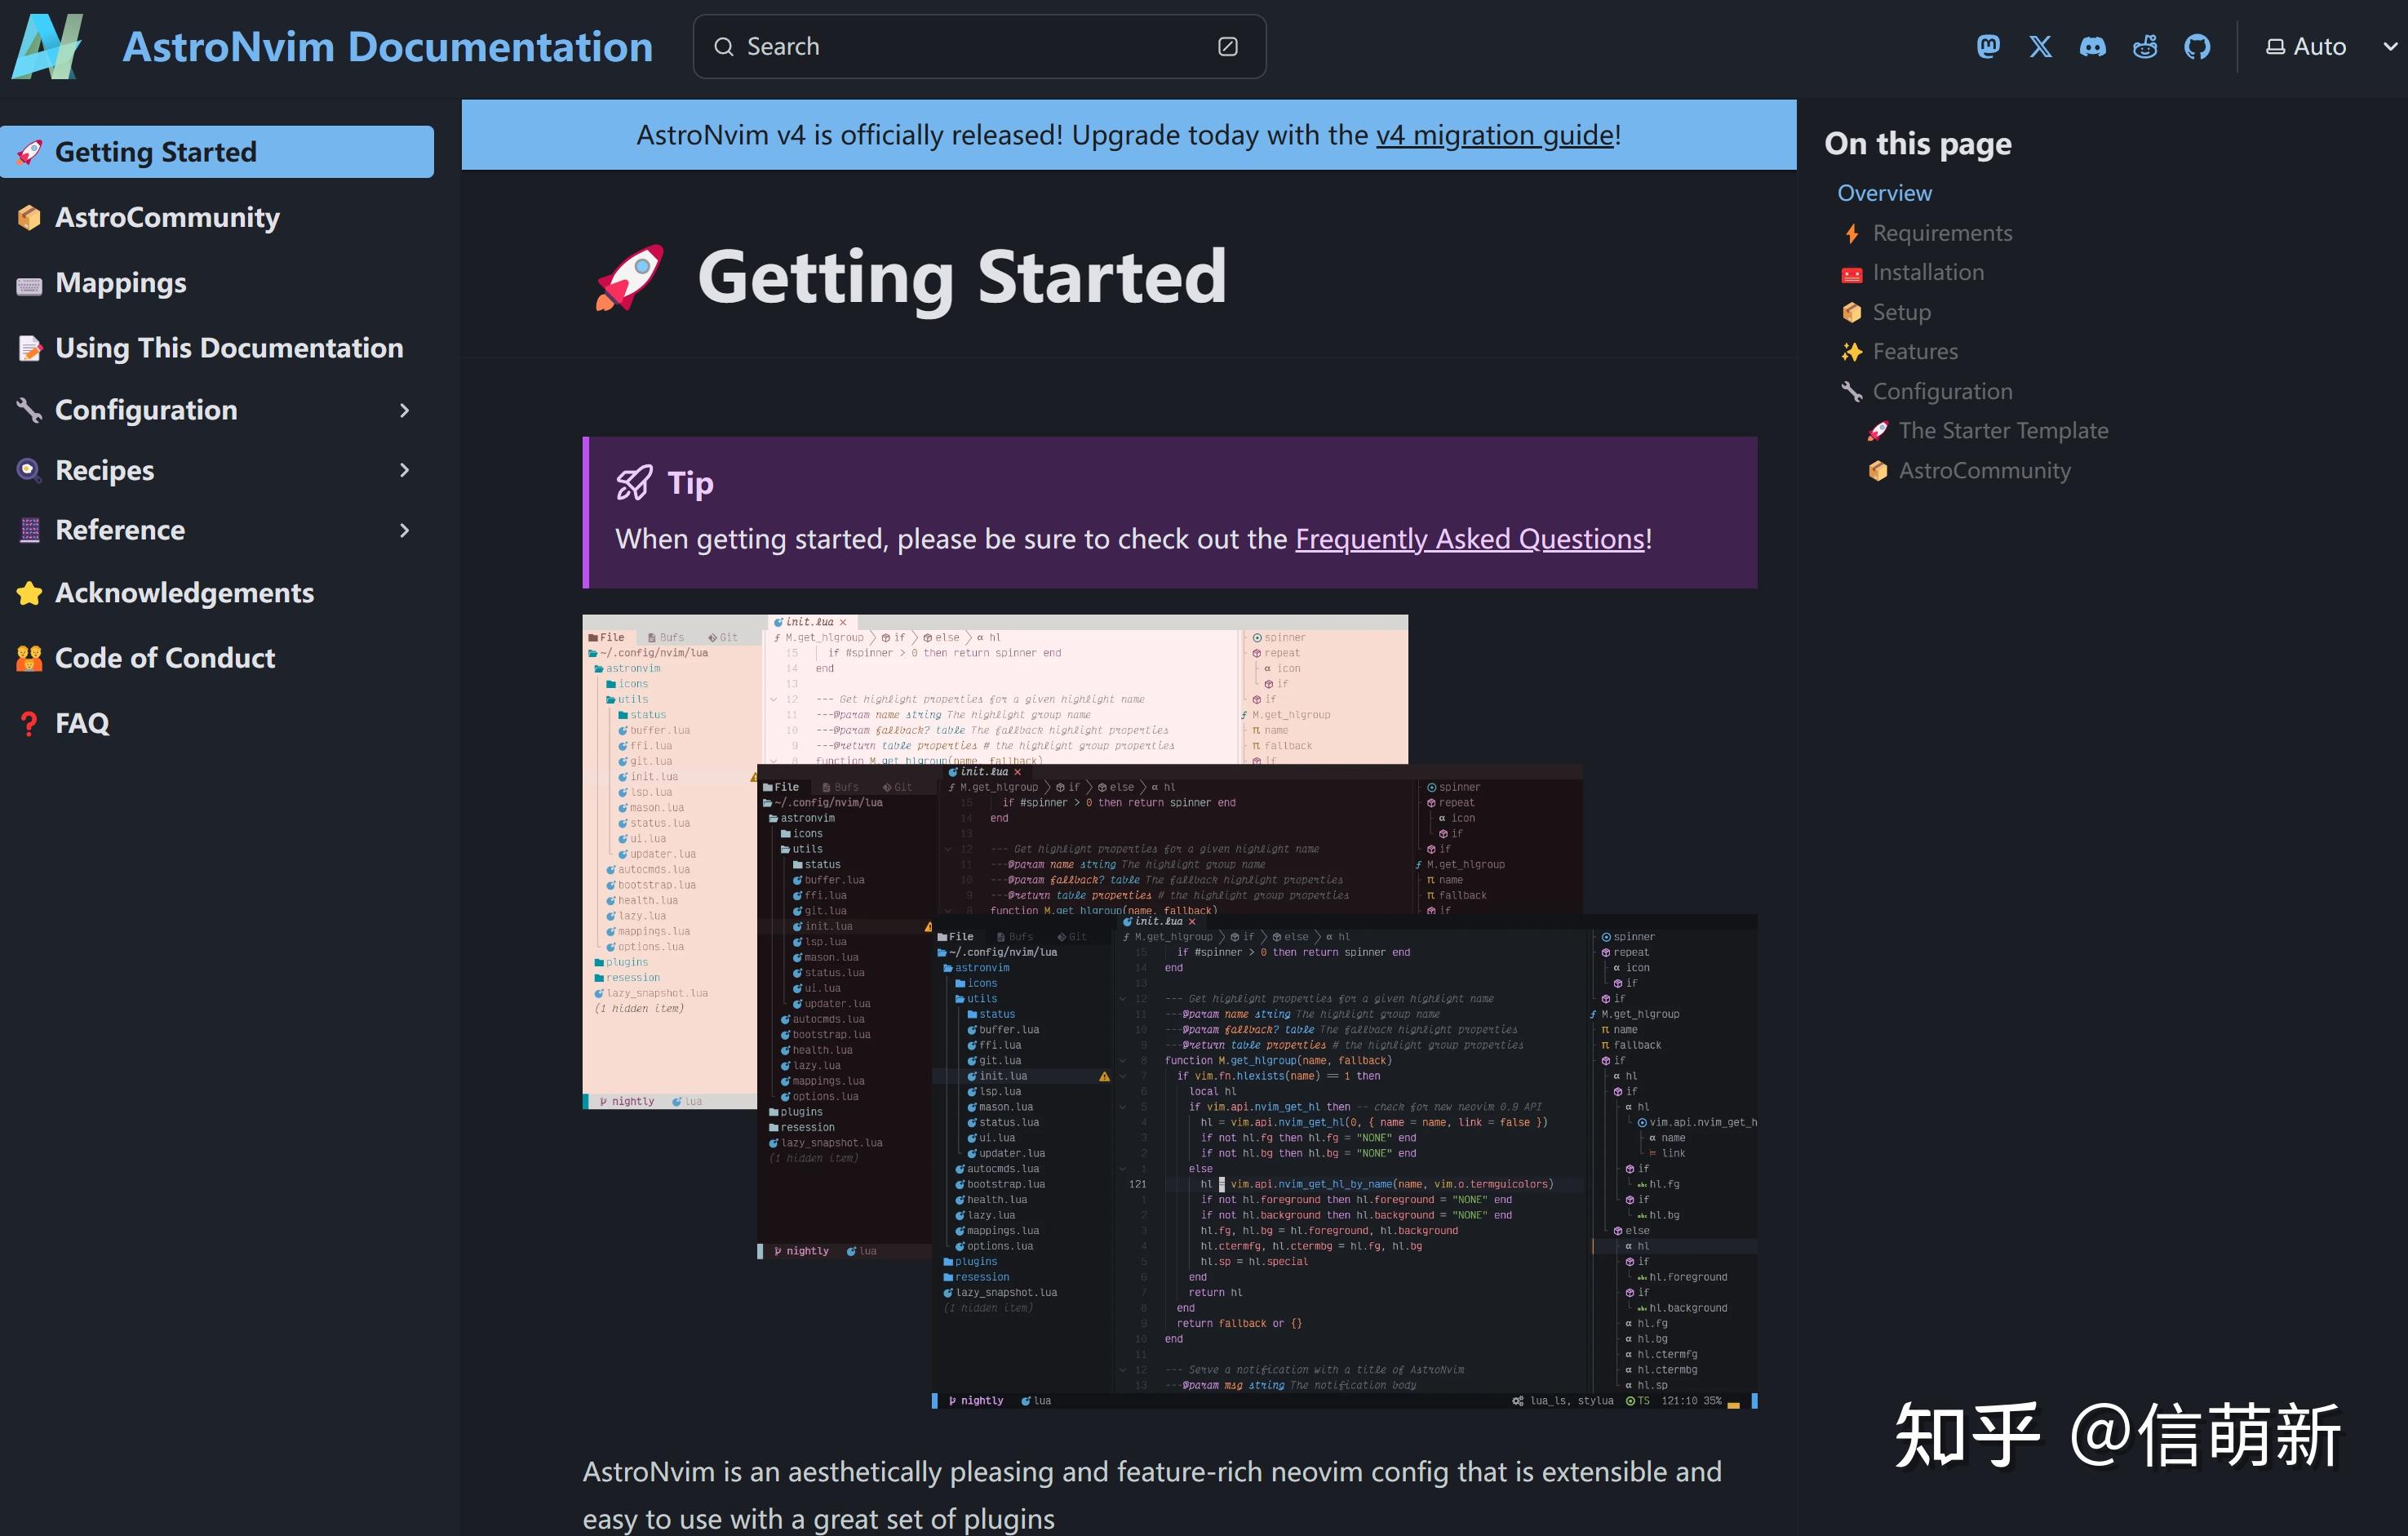Open the Discord icon in the header
The width and height of the screenshot is (2408, 1536).
coord(2092,46)
